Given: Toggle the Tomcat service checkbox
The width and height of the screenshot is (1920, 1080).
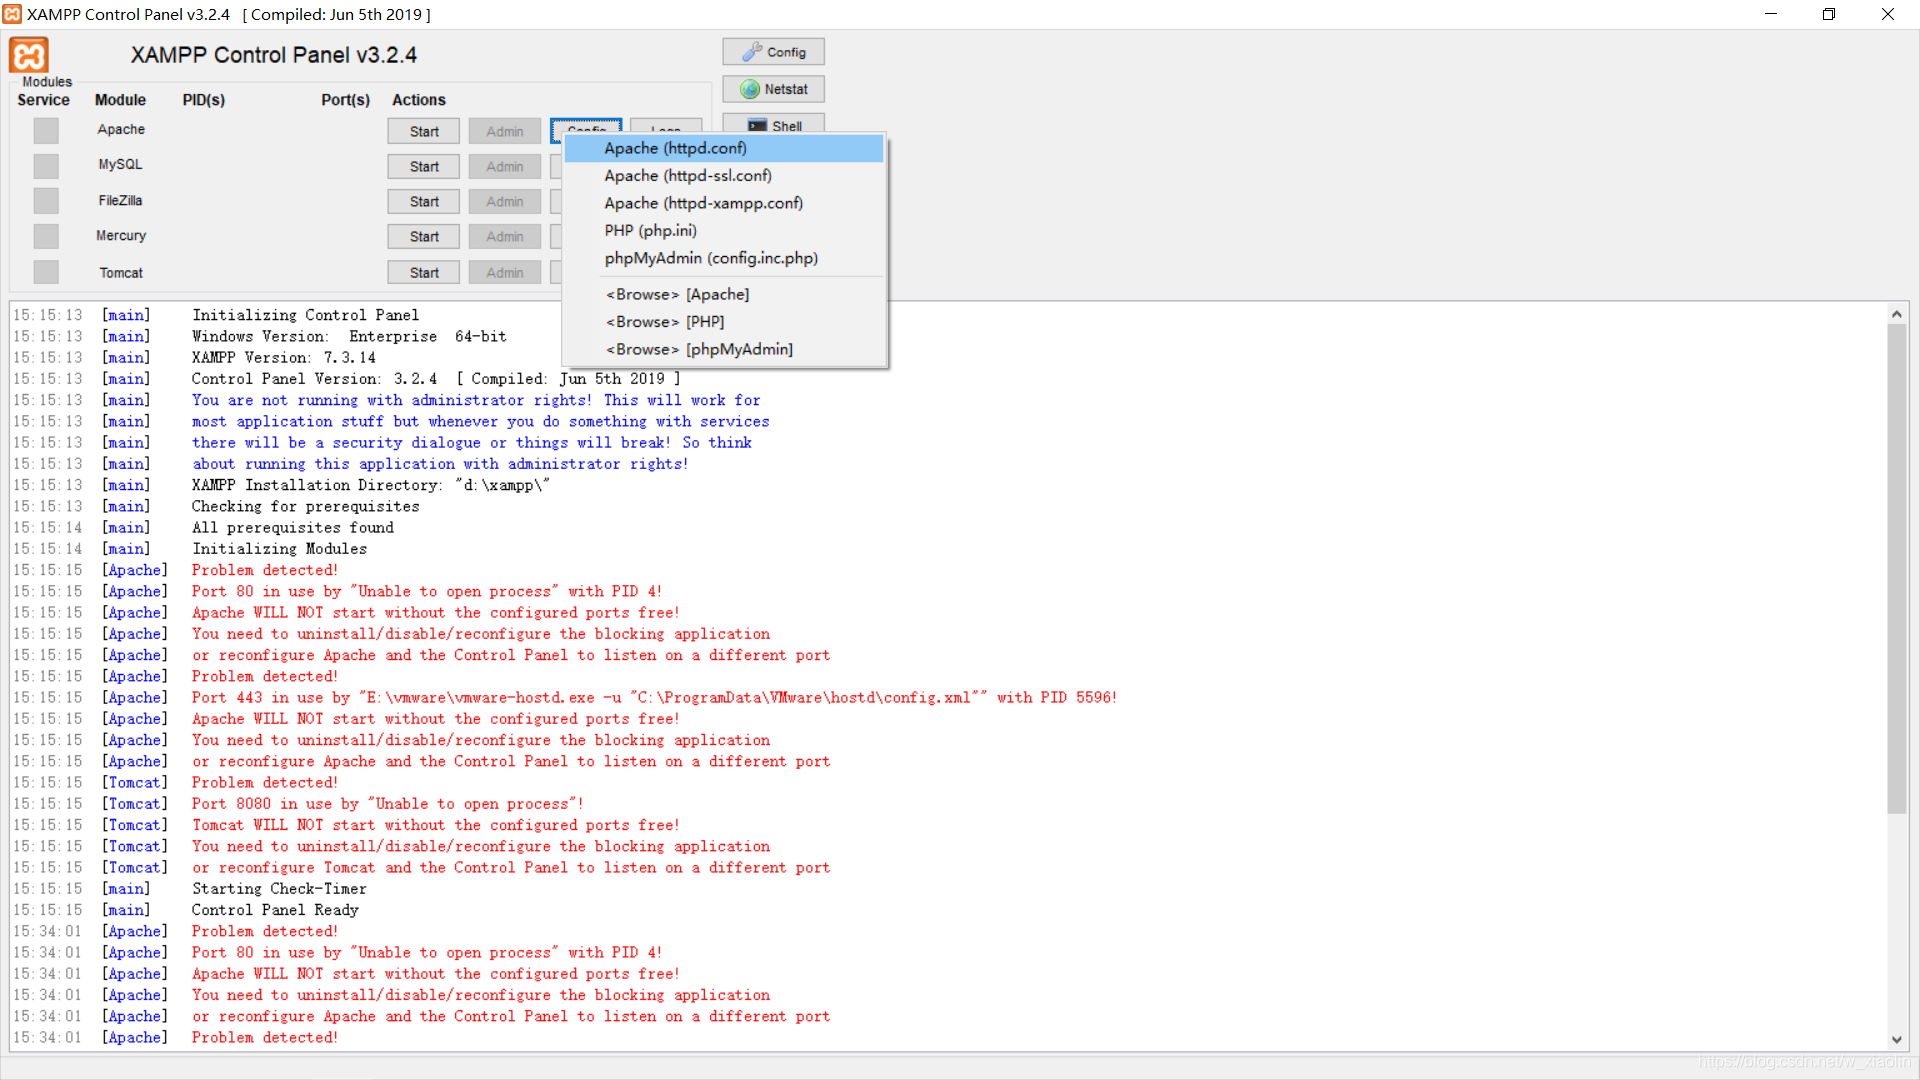Looking at the screenshot, I should (46, 272).
